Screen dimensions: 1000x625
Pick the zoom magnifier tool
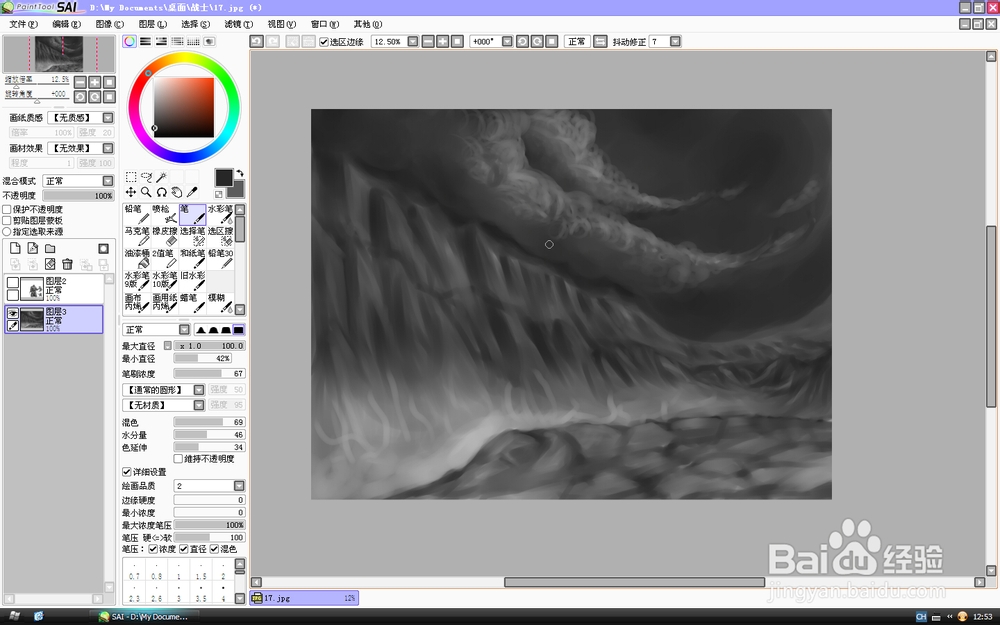[x=146, y=192]
